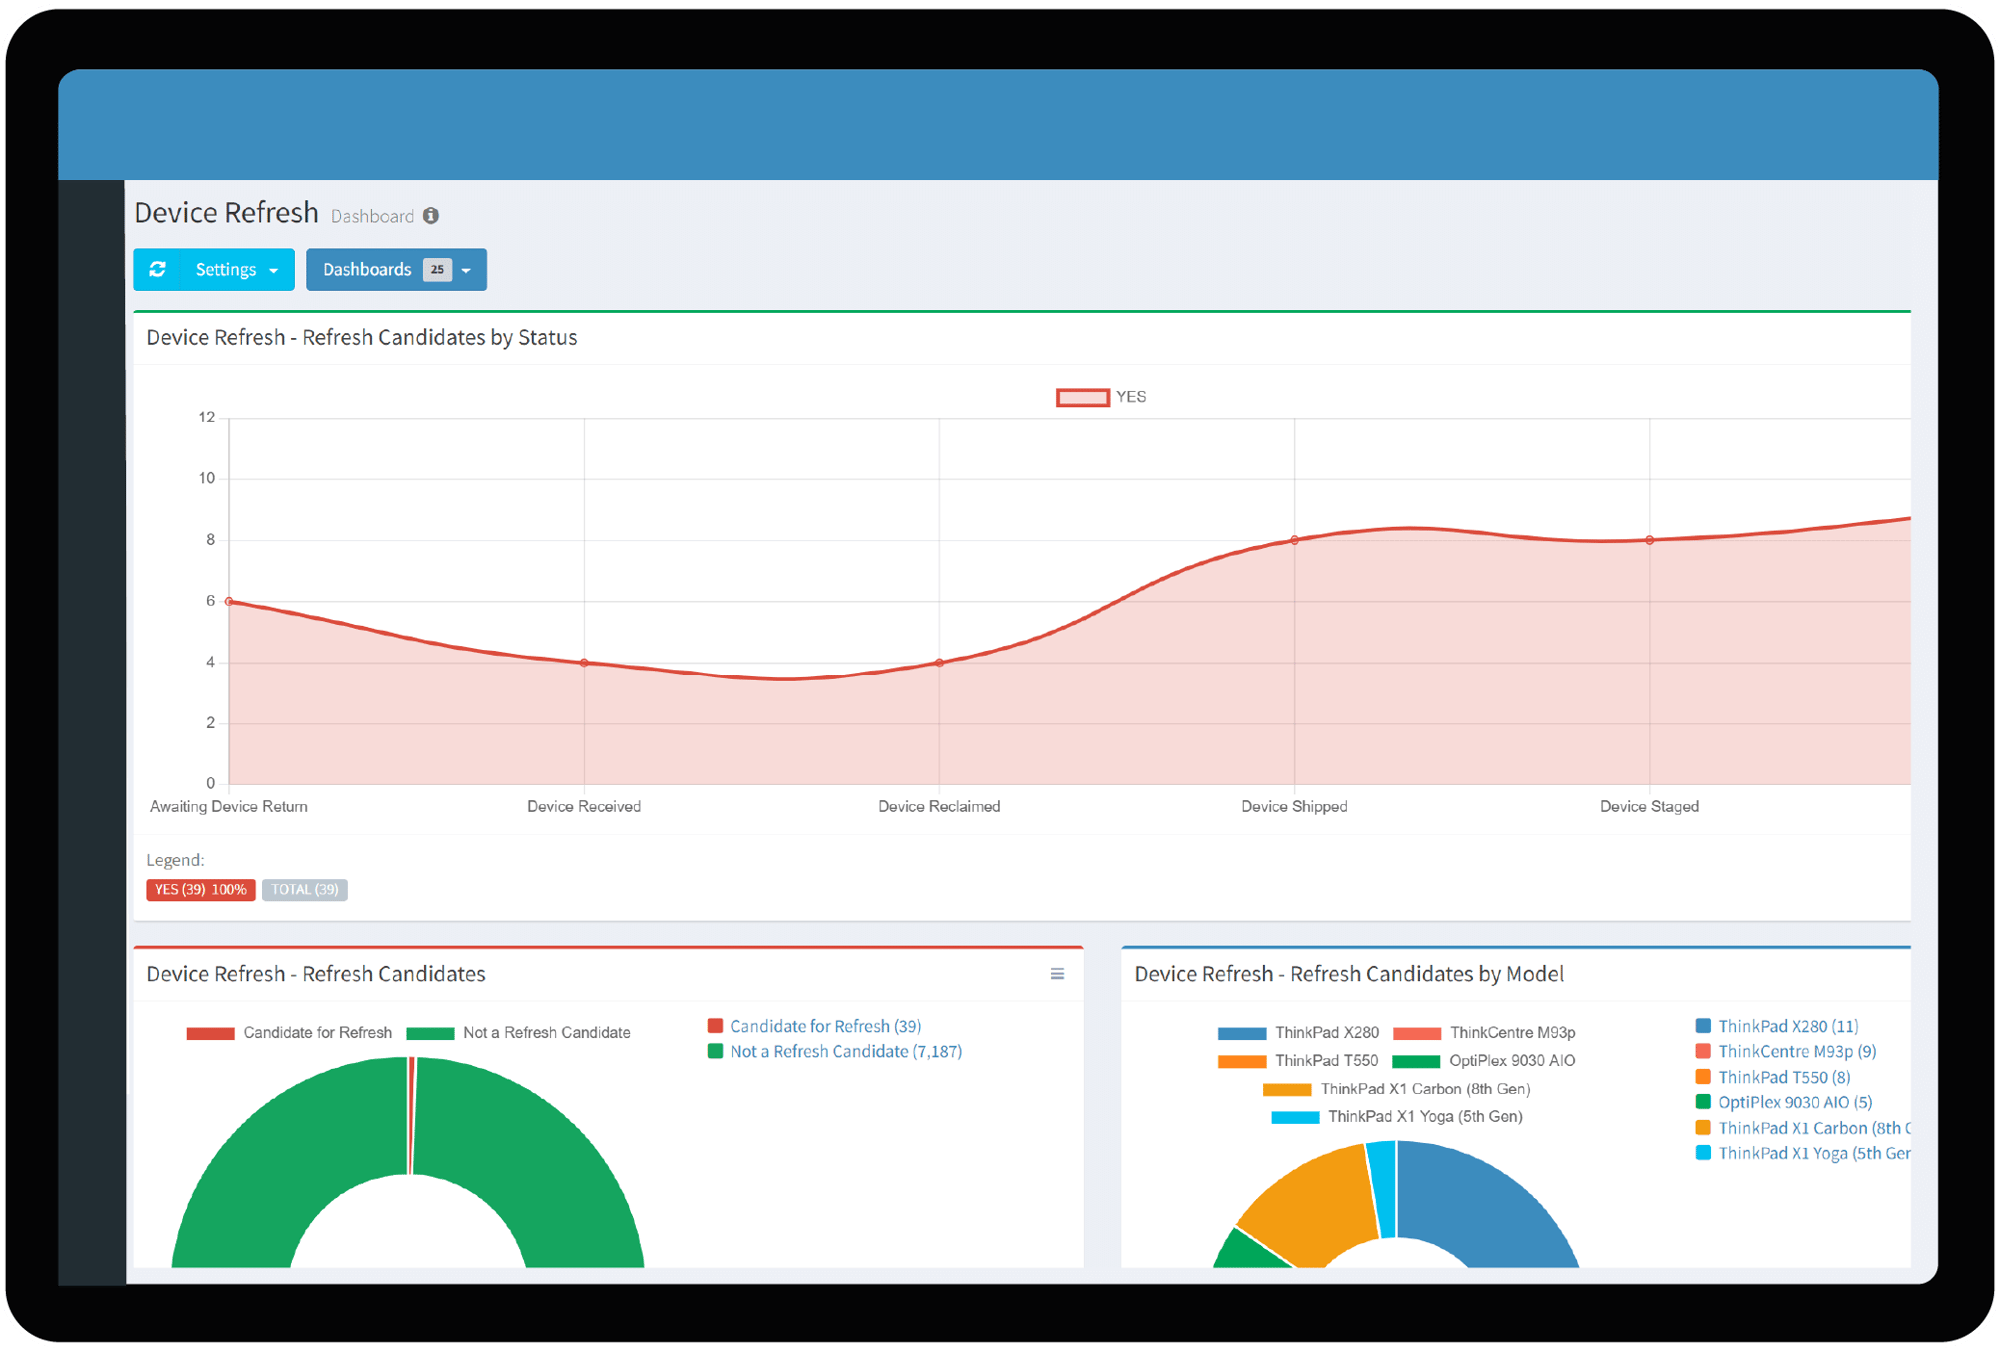The image size is (2000, 1352).
Task: Toggle ThinkPad X1 Carbon (8th Gen) legend item
Action: click(x=1397, y=1089)
